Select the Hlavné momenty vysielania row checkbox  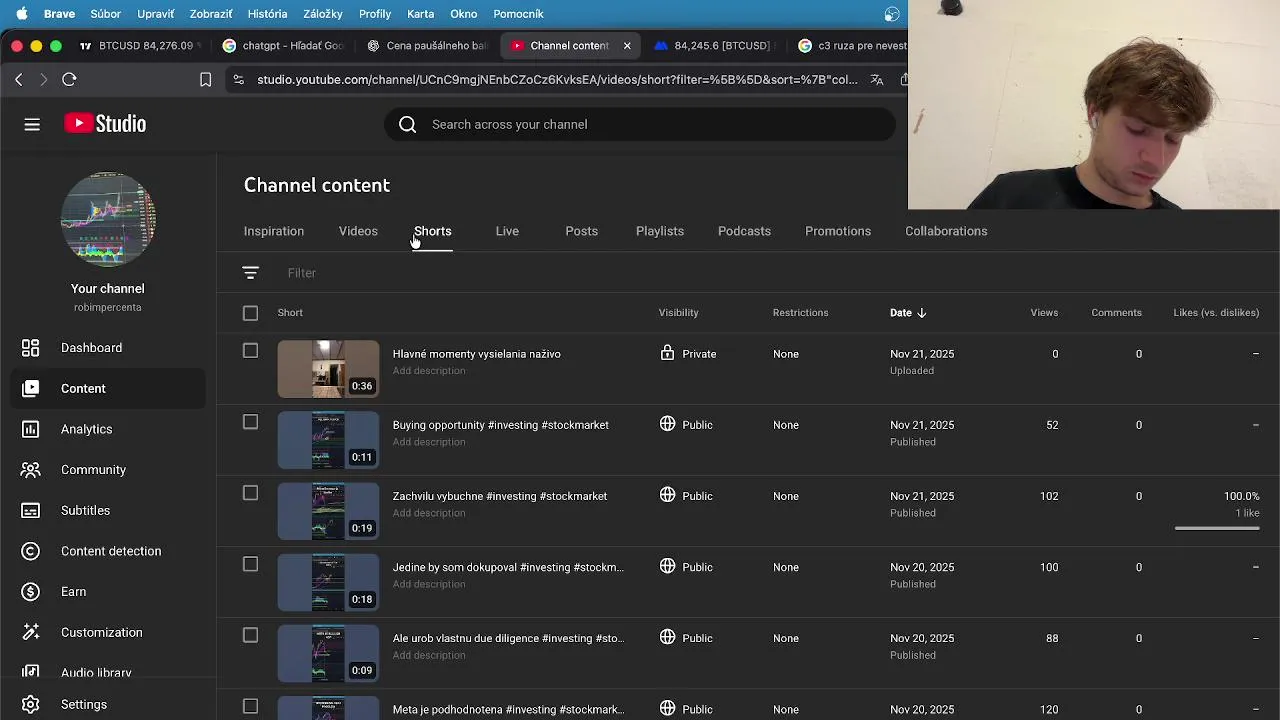pyautogui.click(x=250, y=351)
